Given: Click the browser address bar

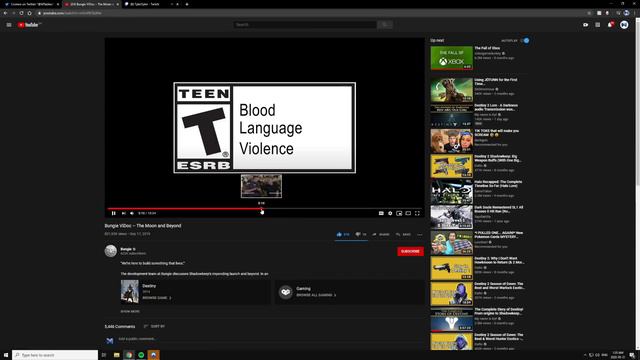Looking at the screenshot, I should [310, 13].
